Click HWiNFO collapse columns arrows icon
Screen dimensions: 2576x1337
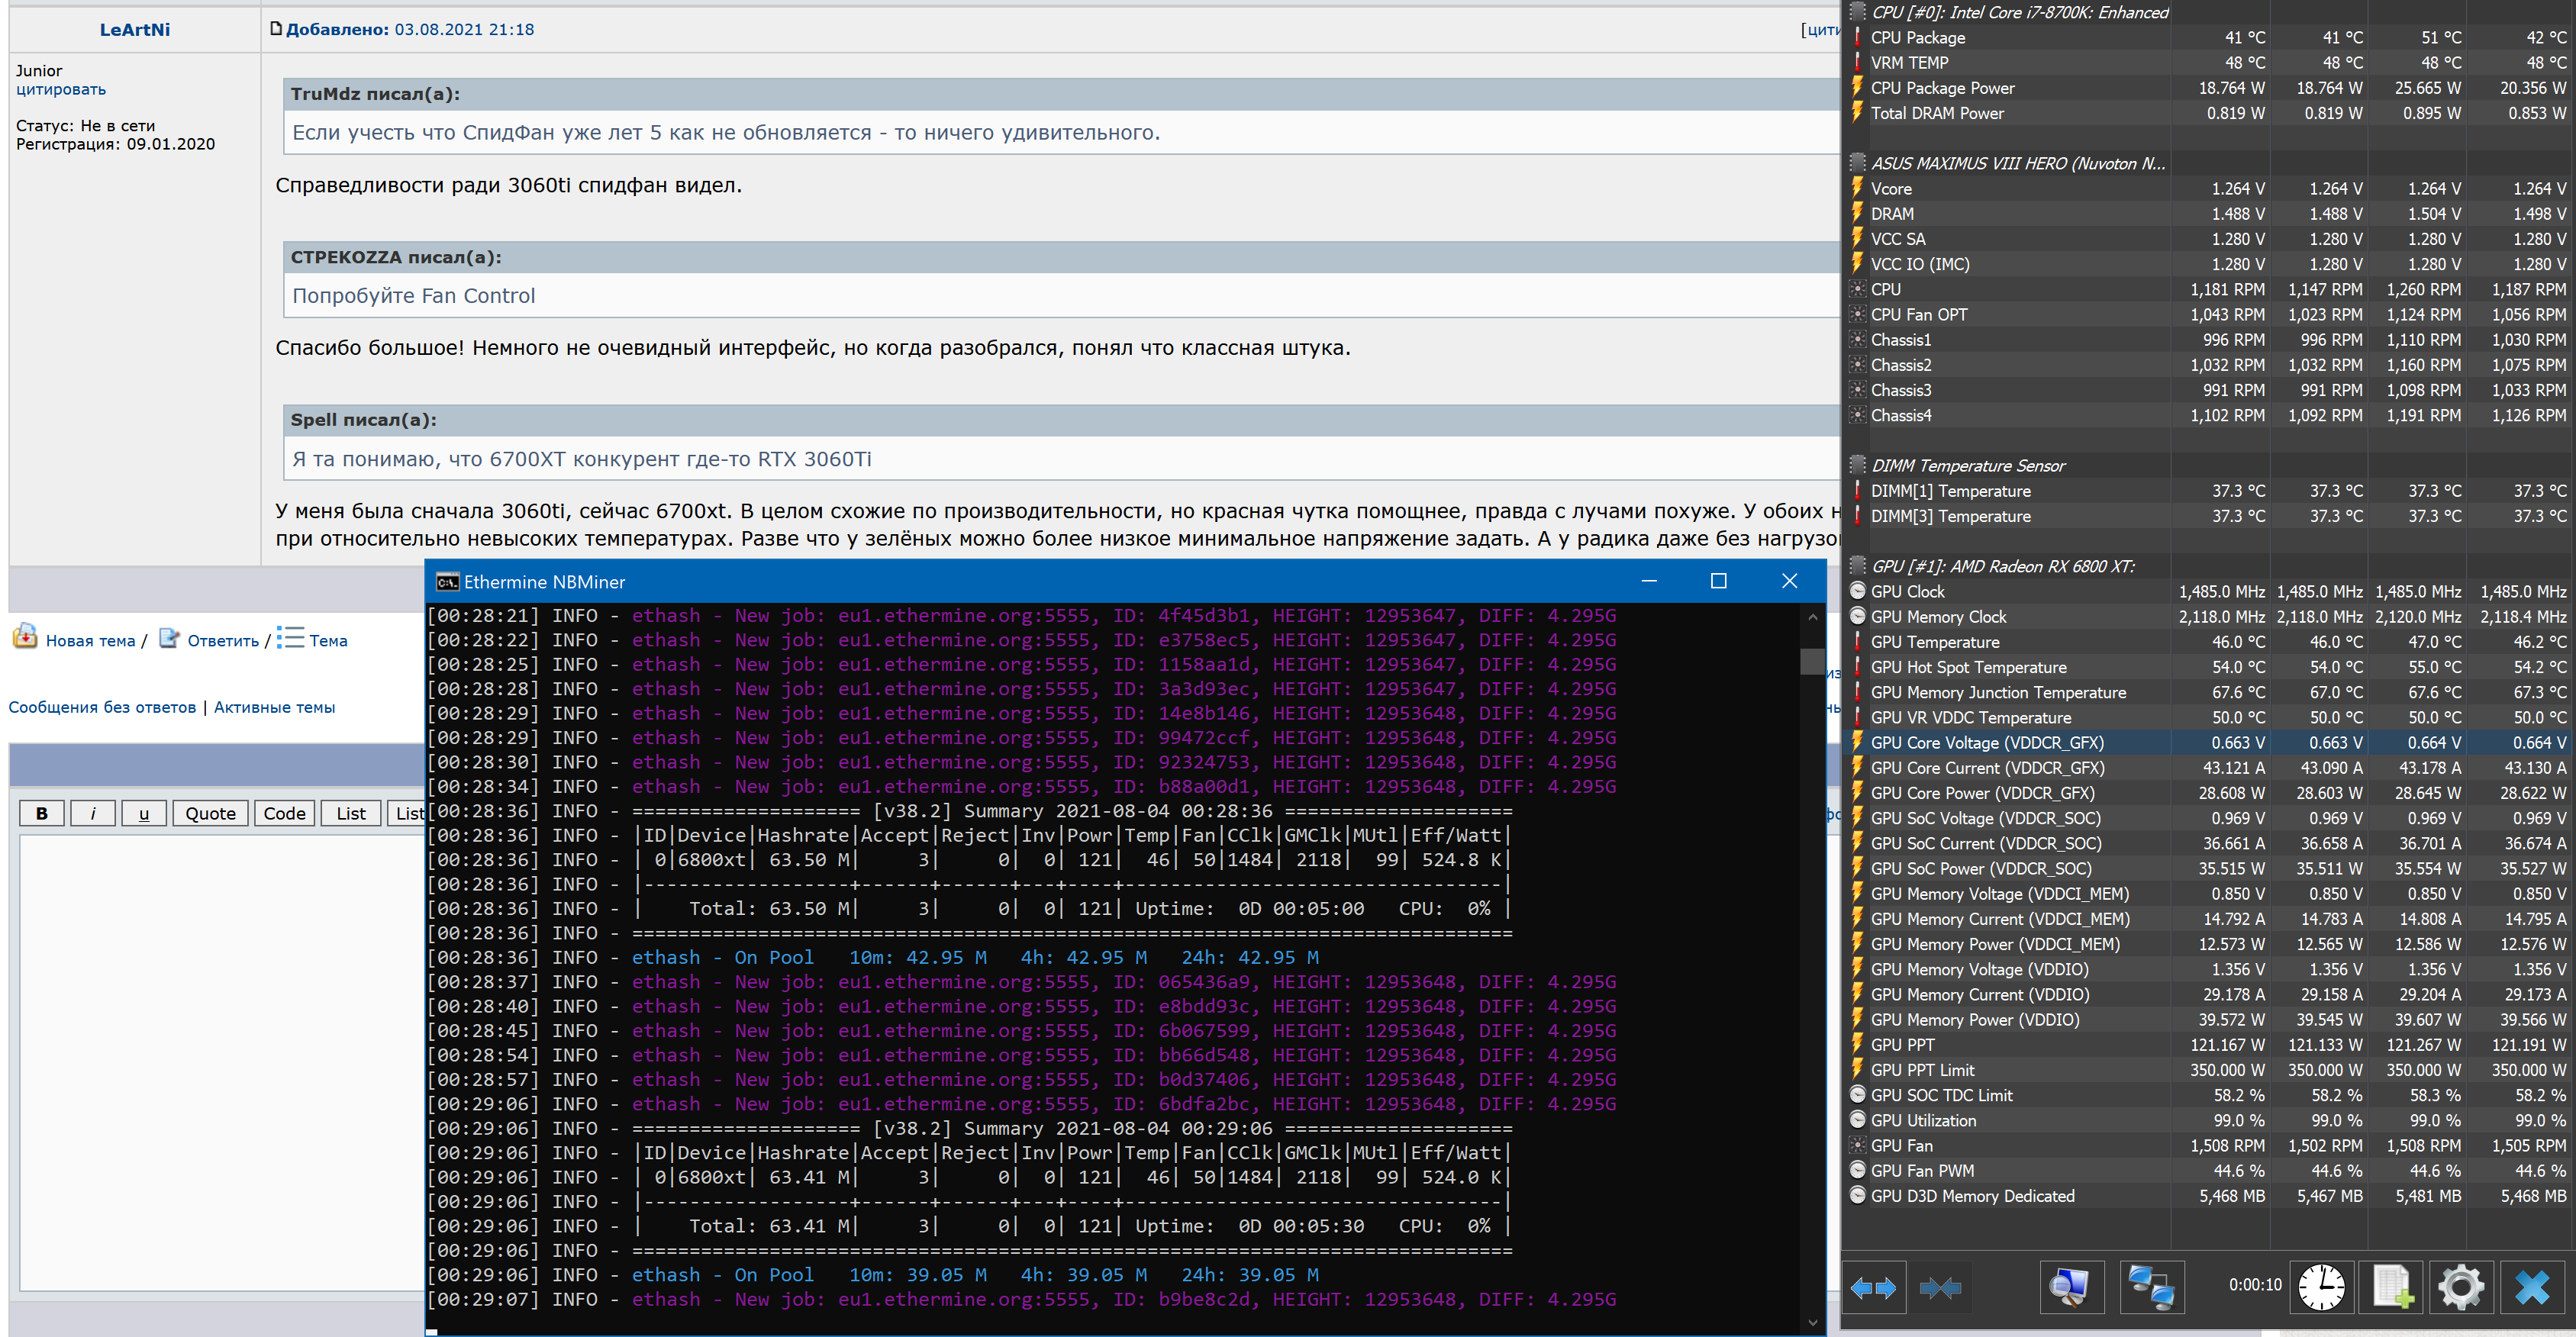pos(1940,1287)
